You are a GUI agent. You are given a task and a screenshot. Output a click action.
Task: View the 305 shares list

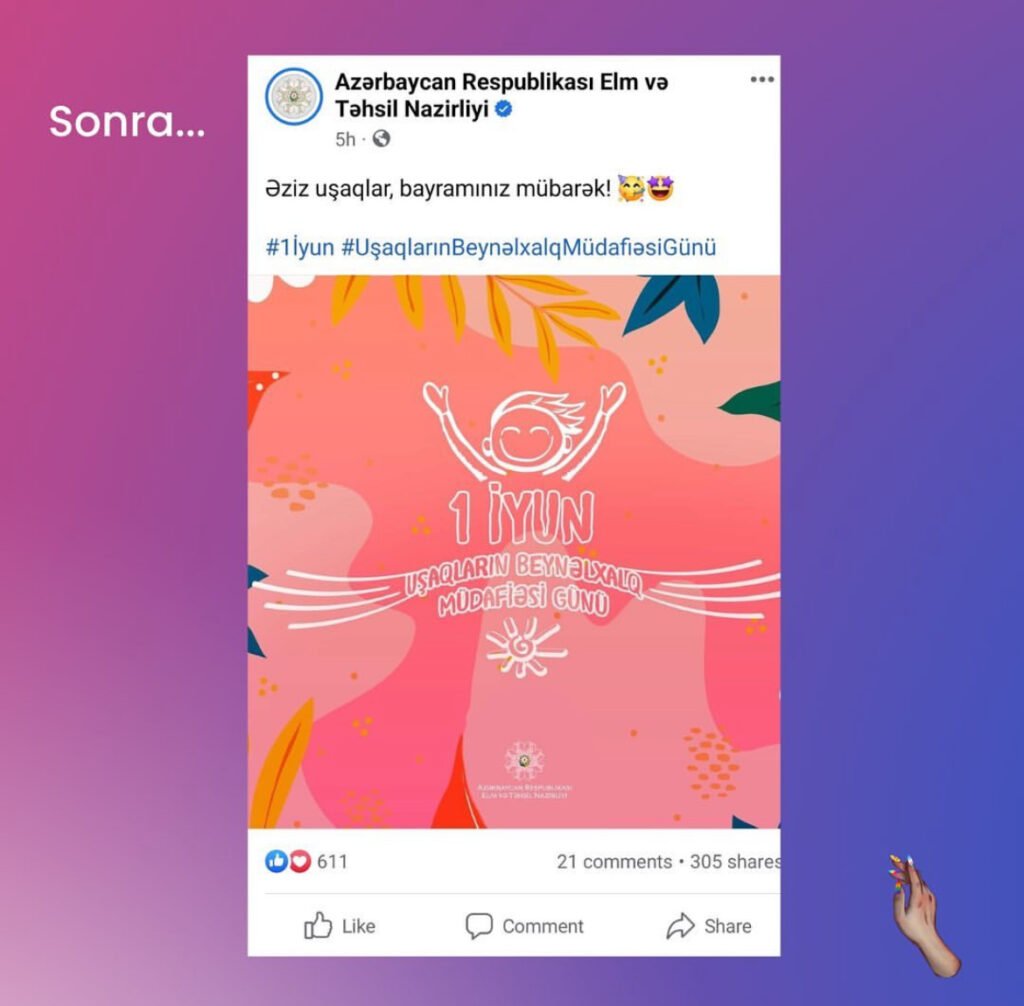click(735, 862)
